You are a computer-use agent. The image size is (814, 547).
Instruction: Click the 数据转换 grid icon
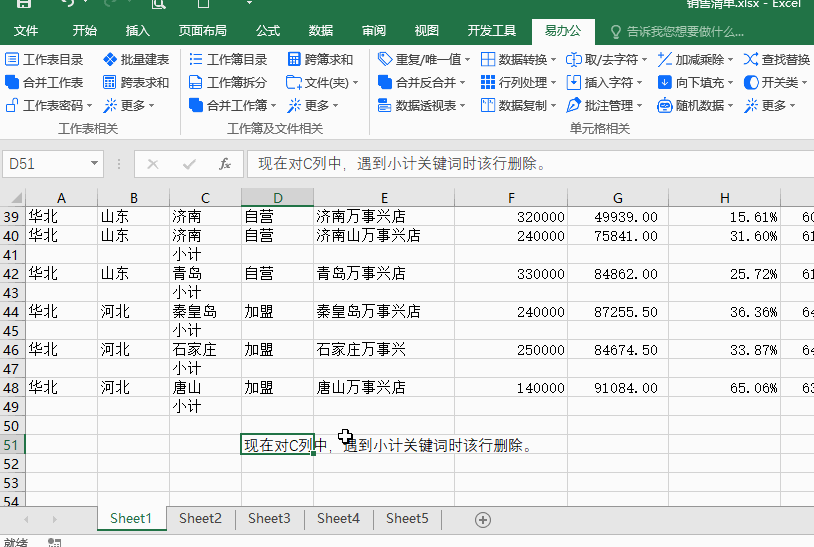point(487,59)
